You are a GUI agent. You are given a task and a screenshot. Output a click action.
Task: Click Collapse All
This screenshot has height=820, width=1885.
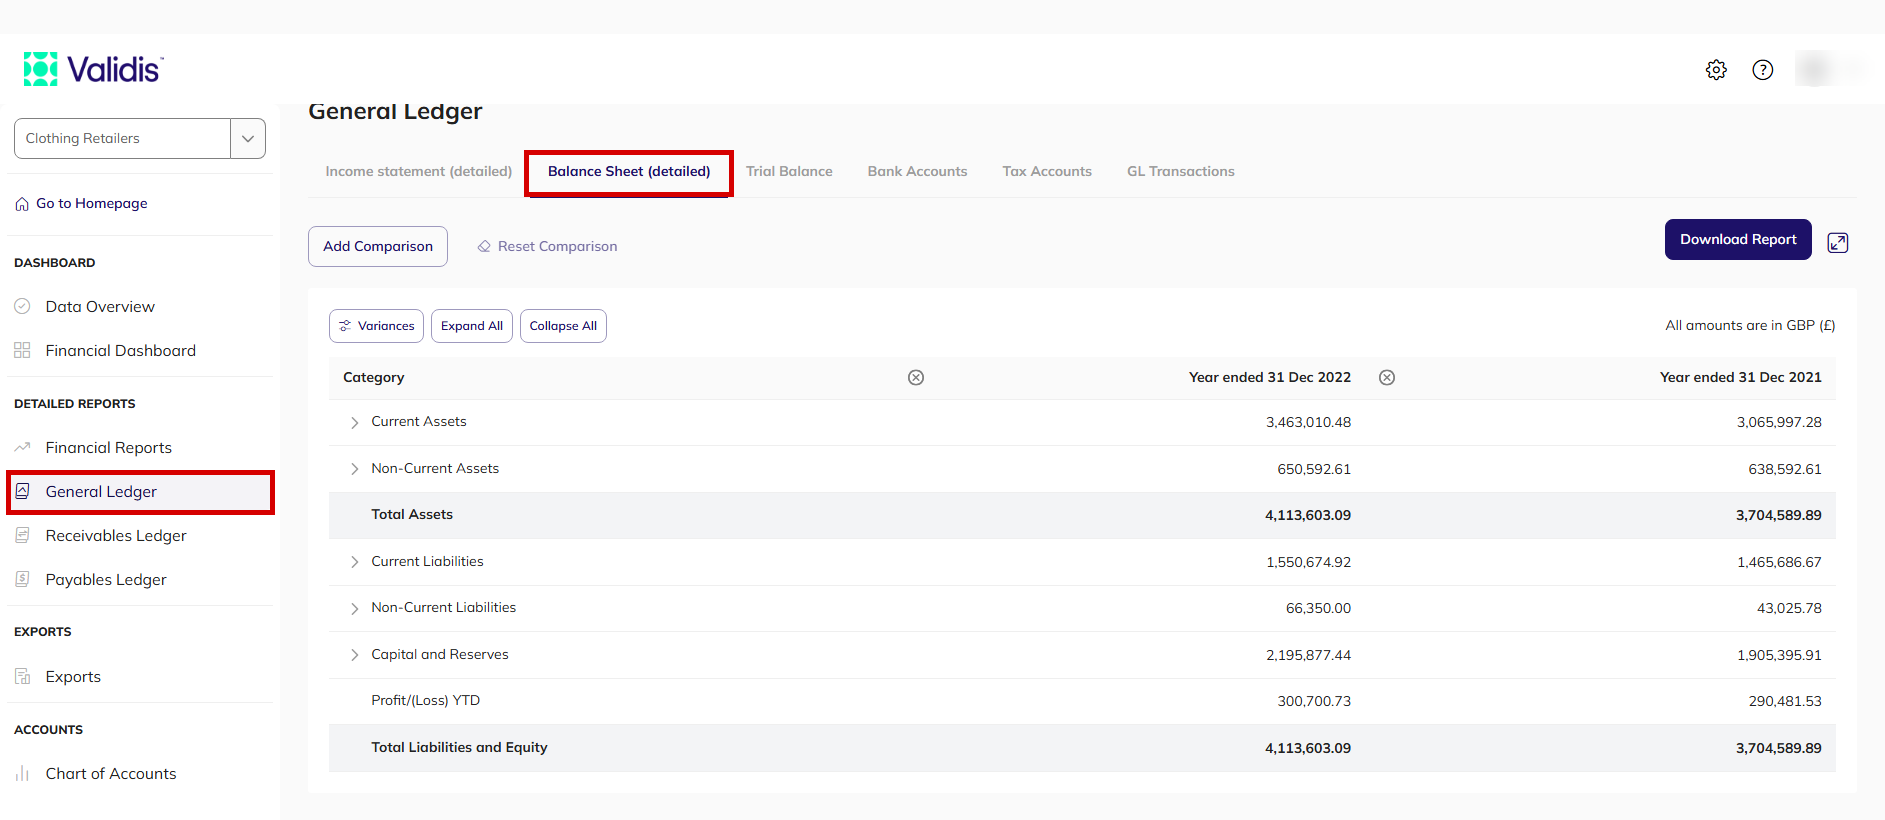coord(563,326)
